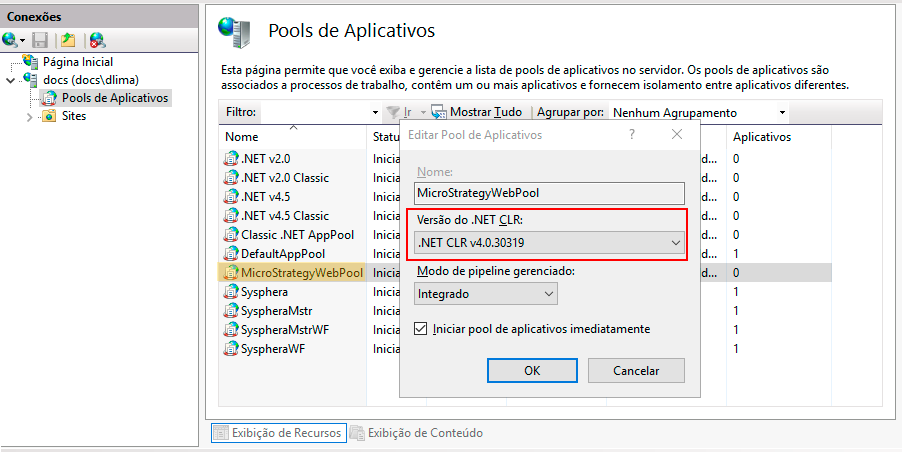The width and height of the screenshot is (902, 452).
Task: Click the SyspheraMstrWF pool icon
Action: tap(231, 330)
